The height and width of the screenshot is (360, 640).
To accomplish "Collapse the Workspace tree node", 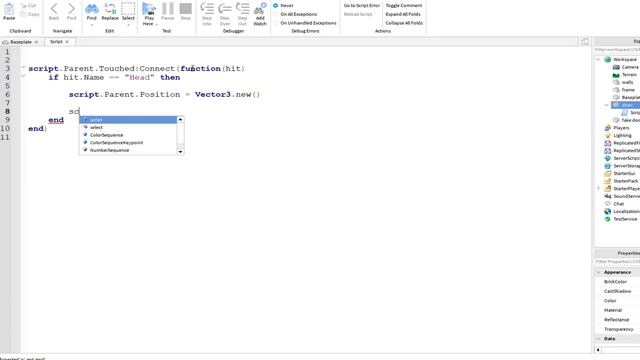I will tap(598, 60).
